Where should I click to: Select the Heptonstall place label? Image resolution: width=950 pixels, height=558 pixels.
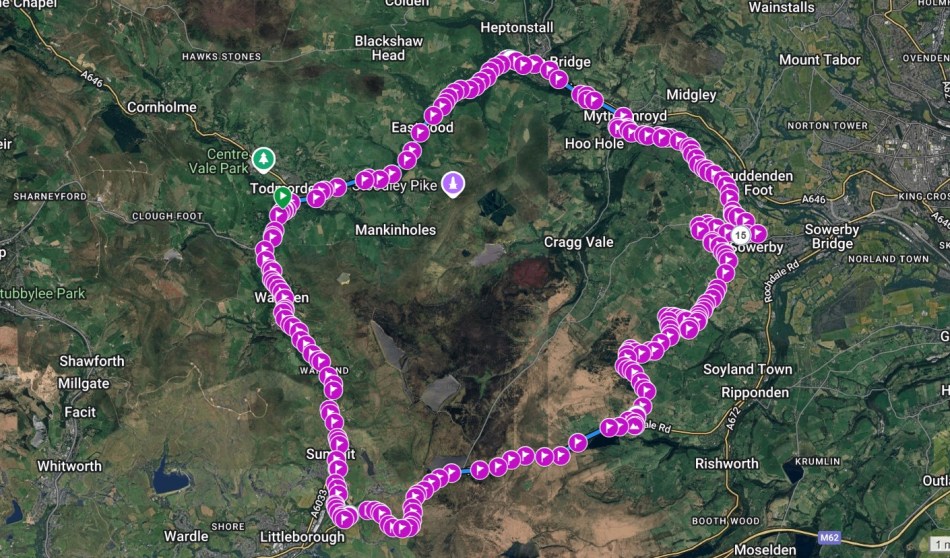[x=517, y=27]
